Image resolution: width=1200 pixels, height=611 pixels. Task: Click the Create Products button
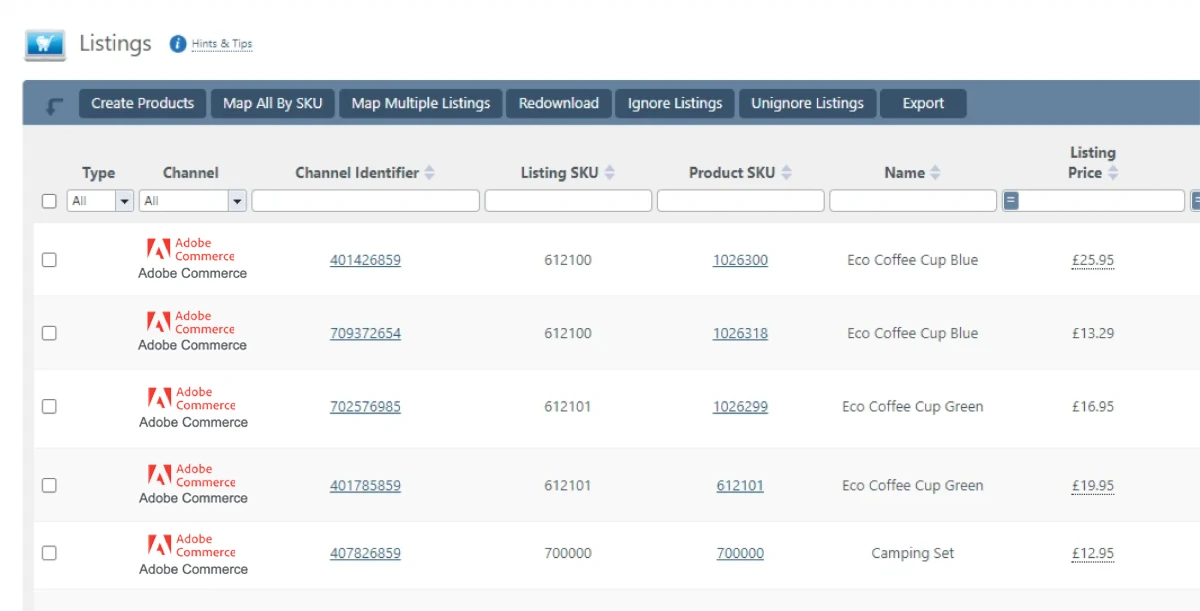pos(143,103)
